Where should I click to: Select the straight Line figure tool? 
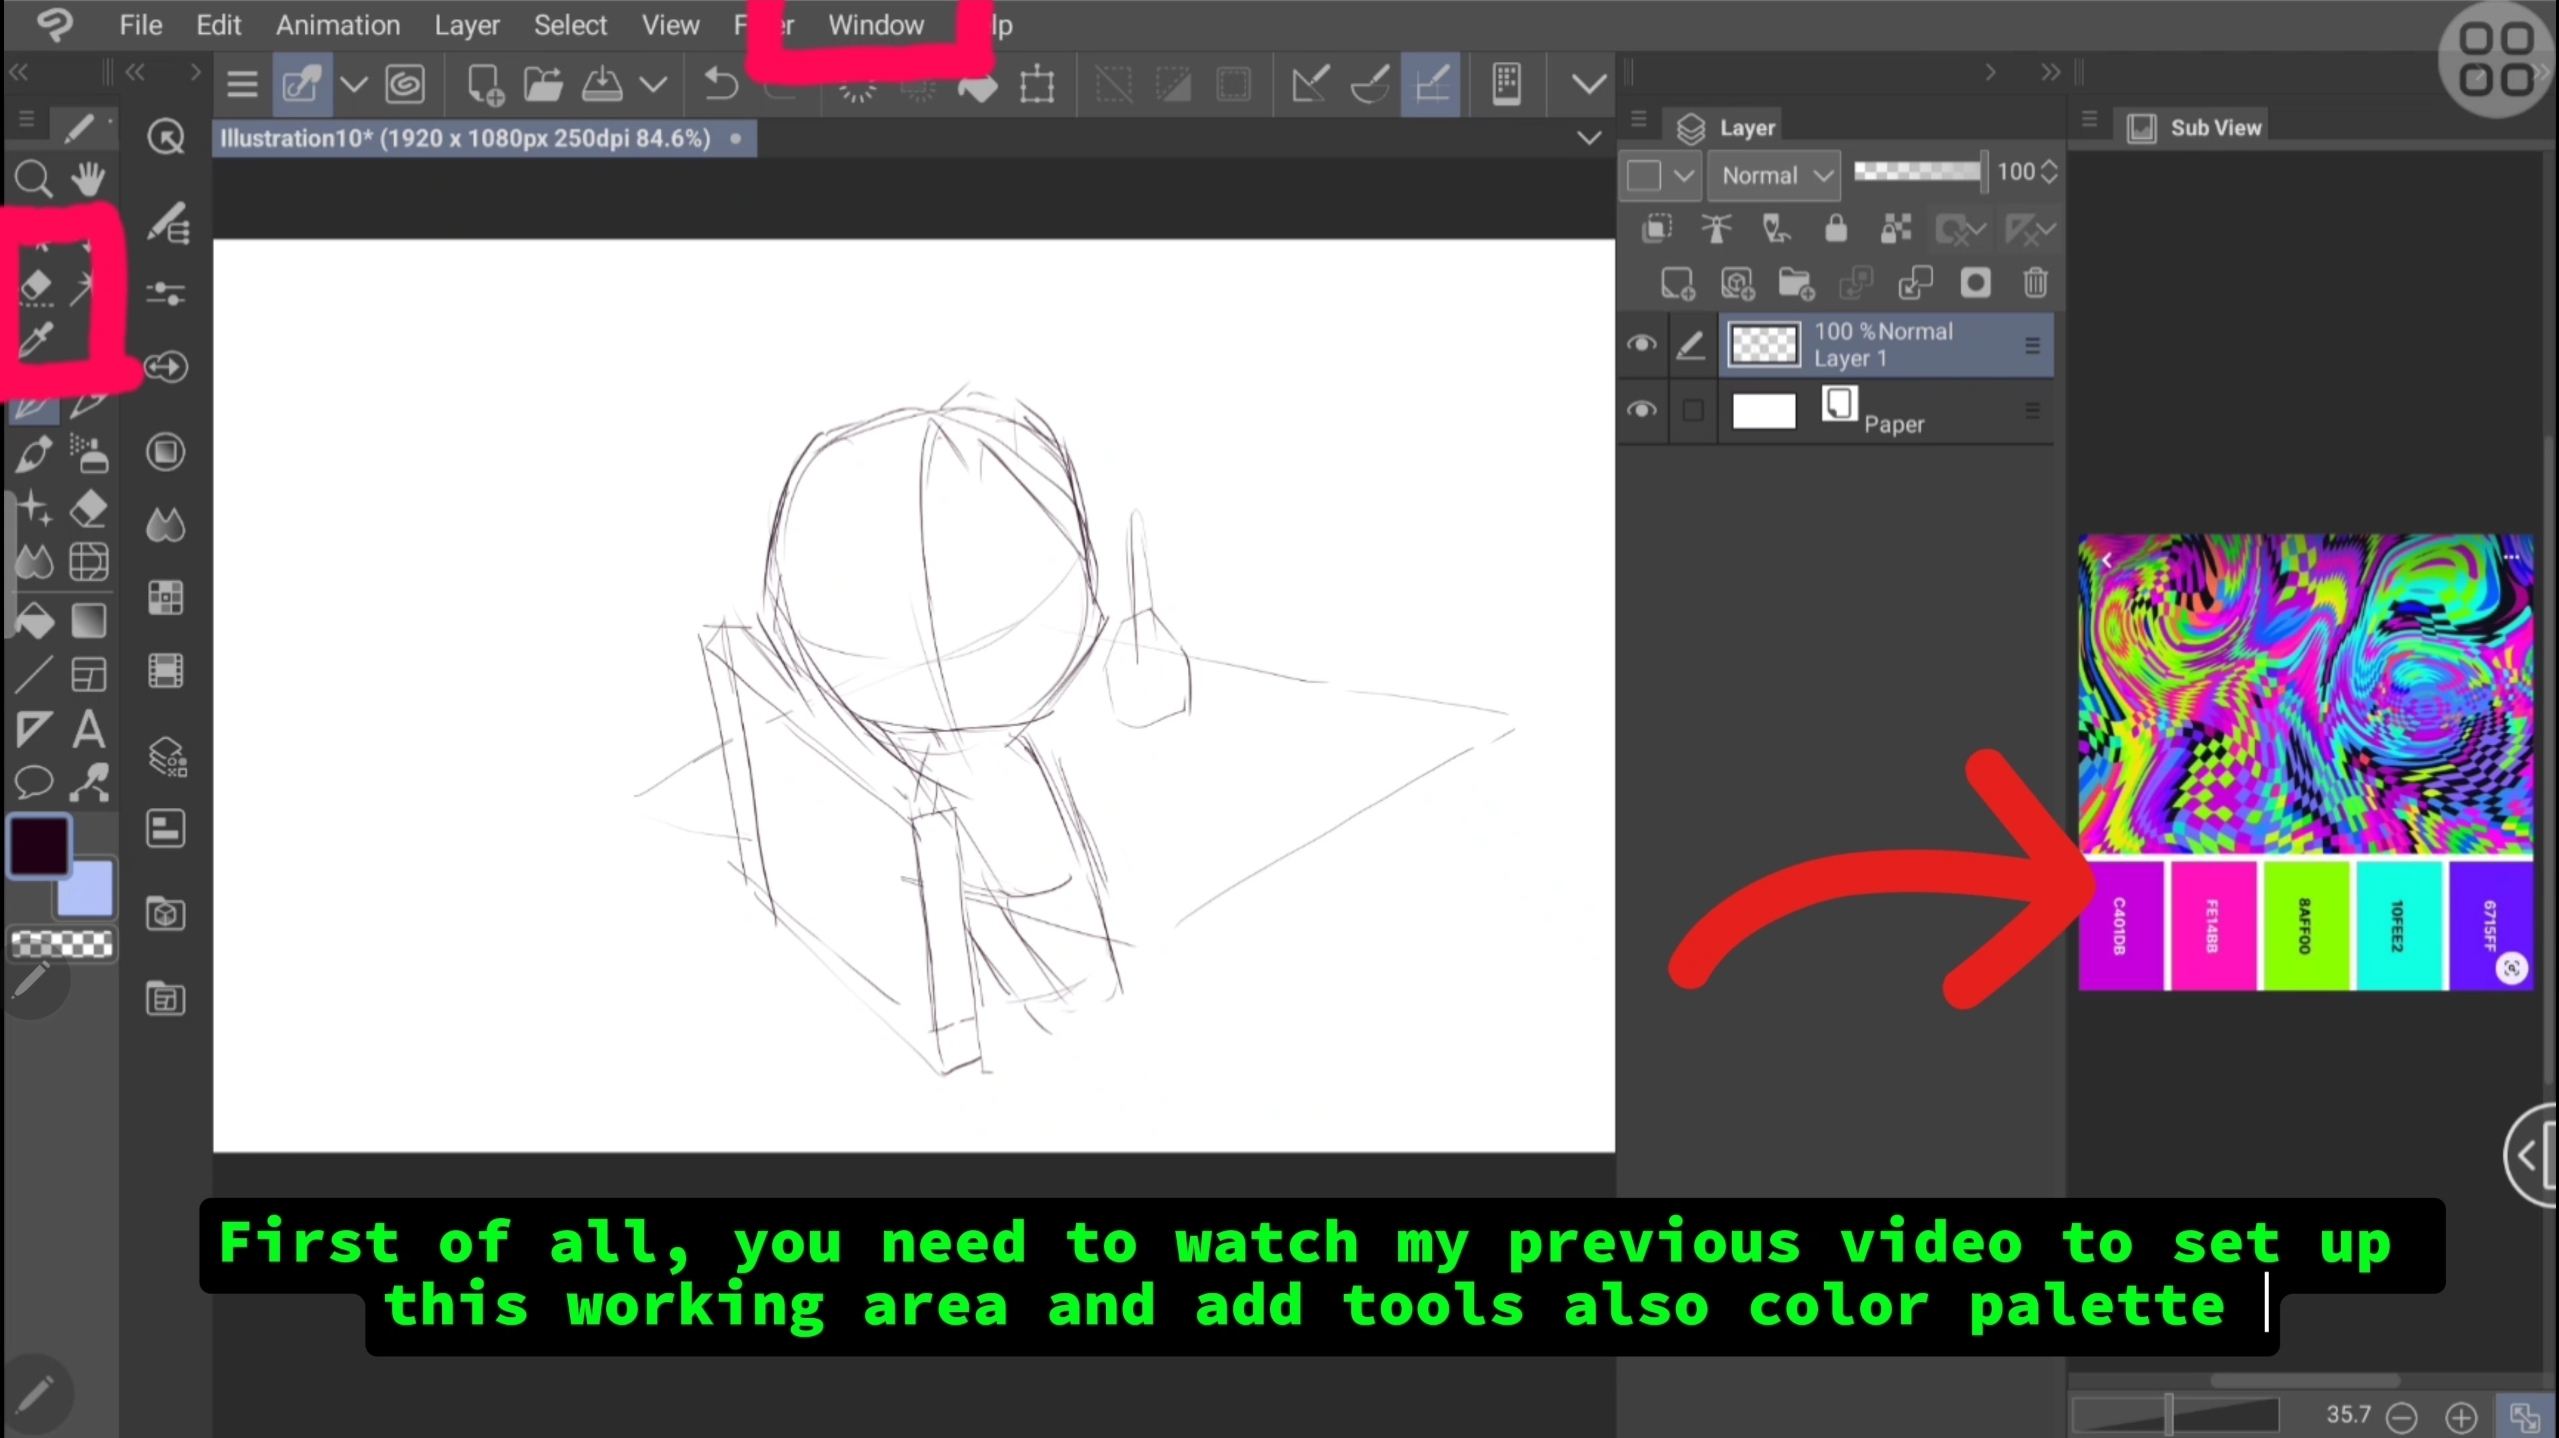pos(34,675)
